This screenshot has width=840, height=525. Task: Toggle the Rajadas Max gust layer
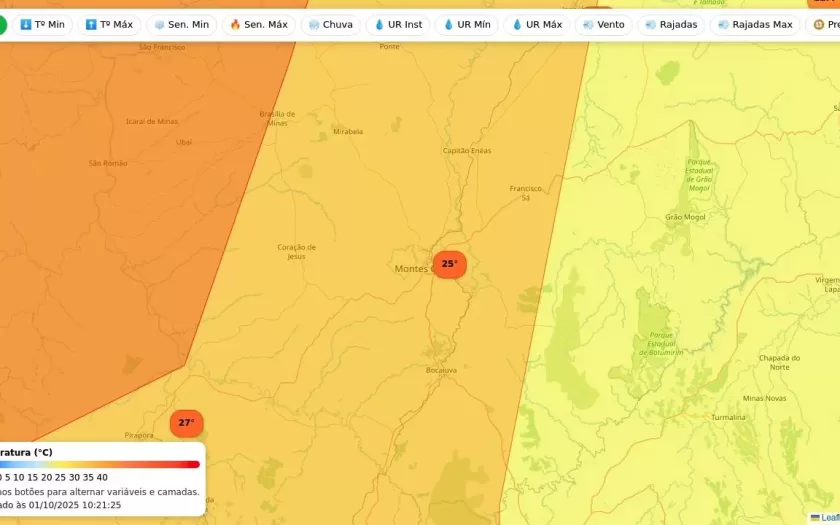pos(755,25)
